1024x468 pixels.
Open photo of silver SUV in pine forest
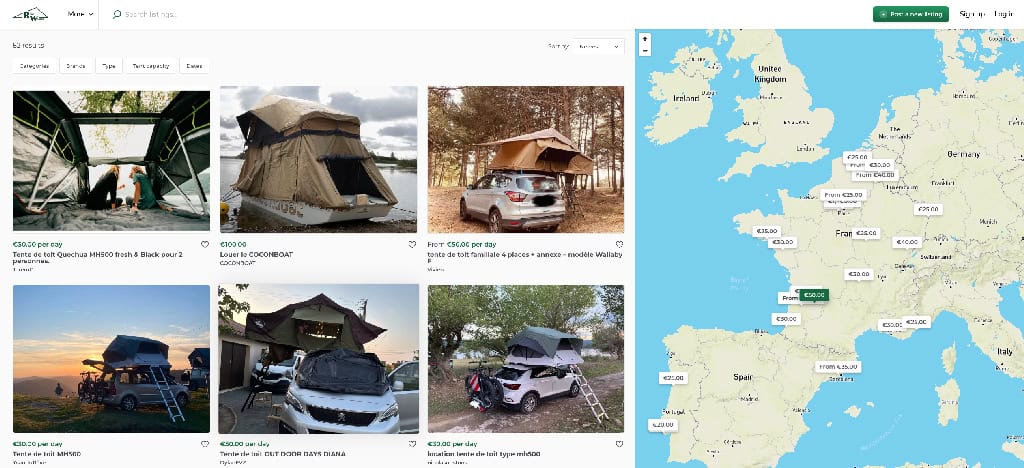click(526, 159)
